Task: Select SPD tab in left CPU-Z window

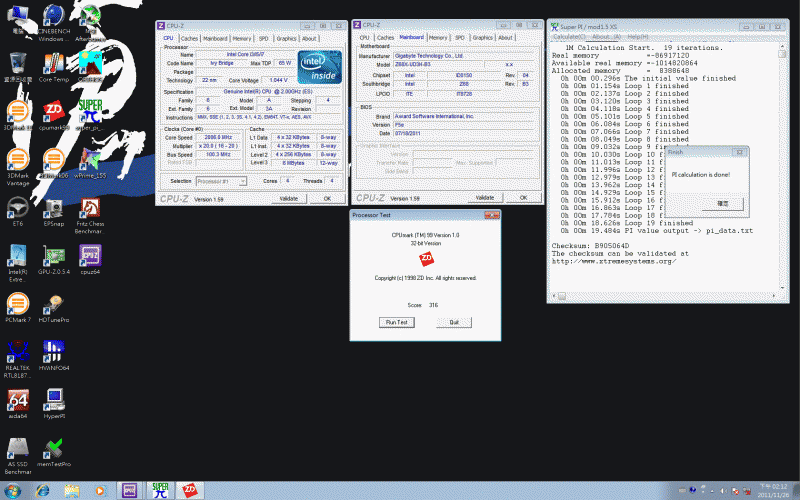Action: point(263,39)
